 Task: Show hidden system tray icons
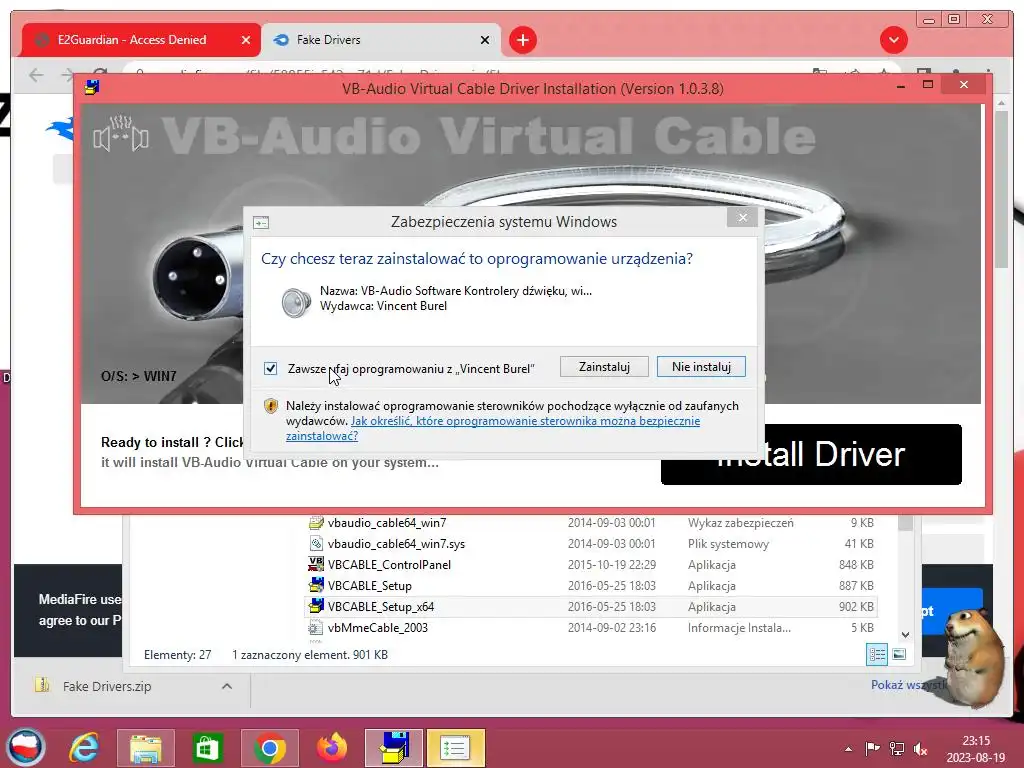[x=848, y=749]
